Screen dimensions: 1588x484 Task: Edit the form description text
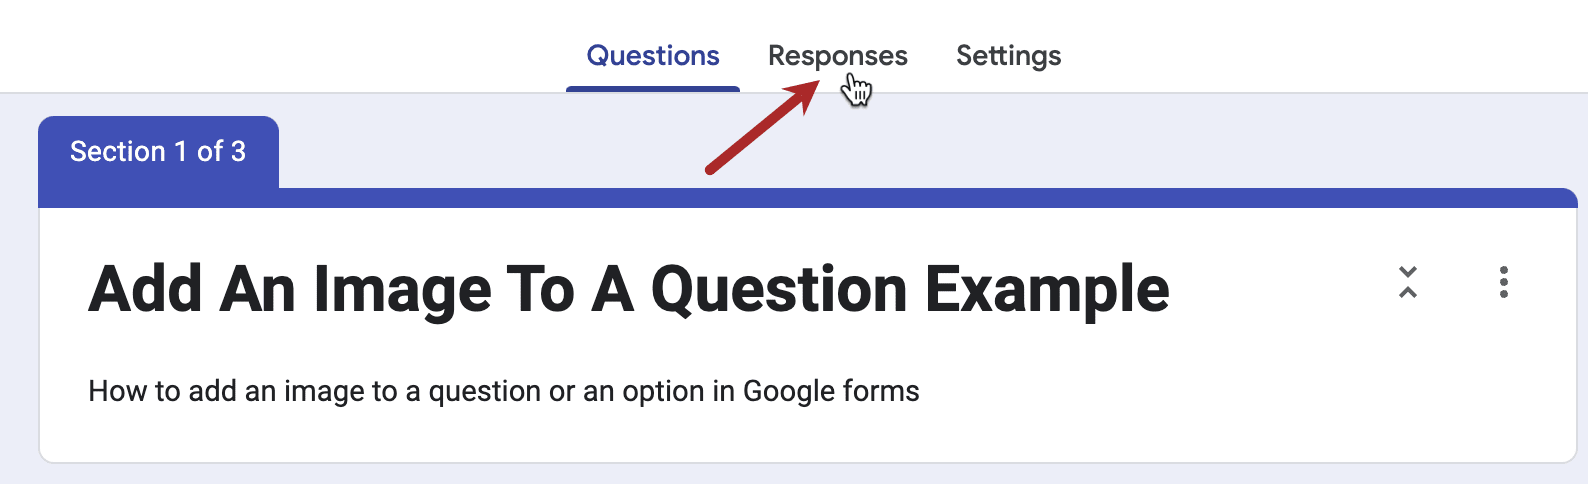click(503, 391)
